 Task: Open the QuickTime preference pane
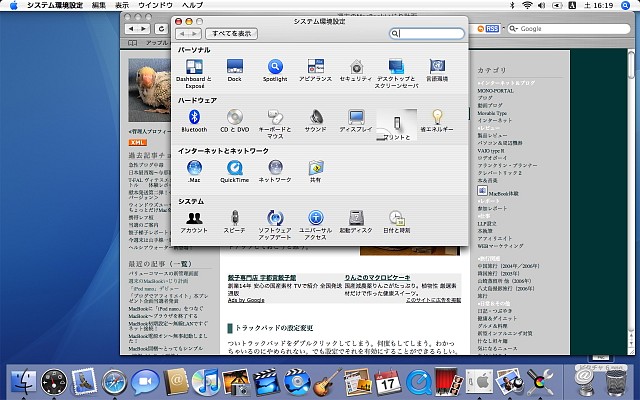[234, 168]
